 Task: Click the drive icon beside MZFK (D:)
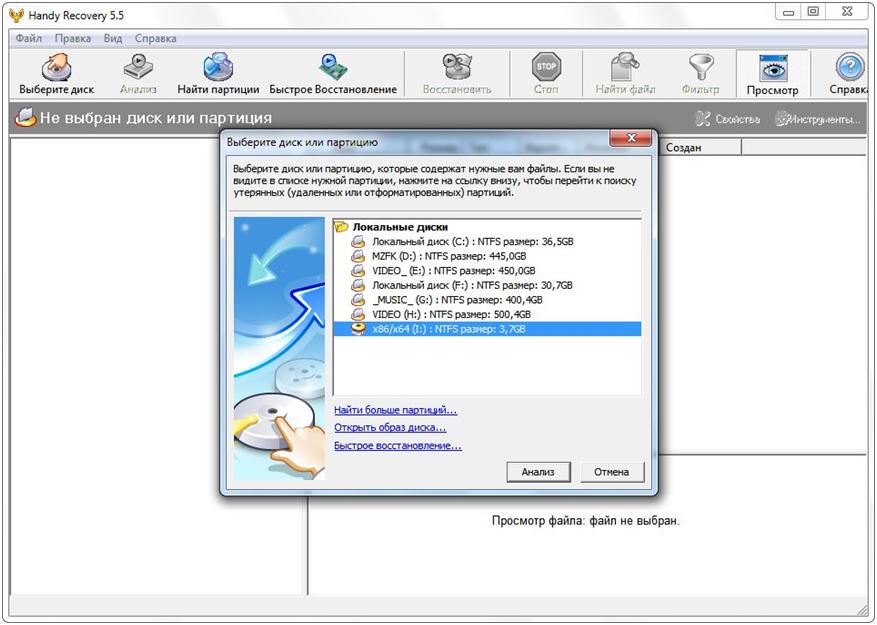pos(358,256)
